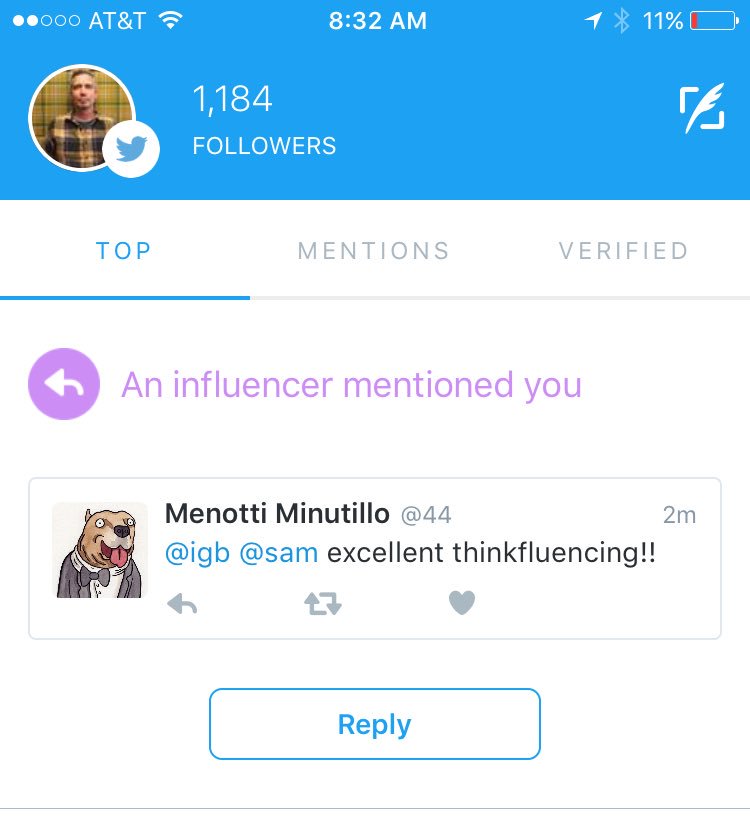The image size is (750, 822).
Task: Tap the compose tweet quill icon
Action: click(702, 108)
